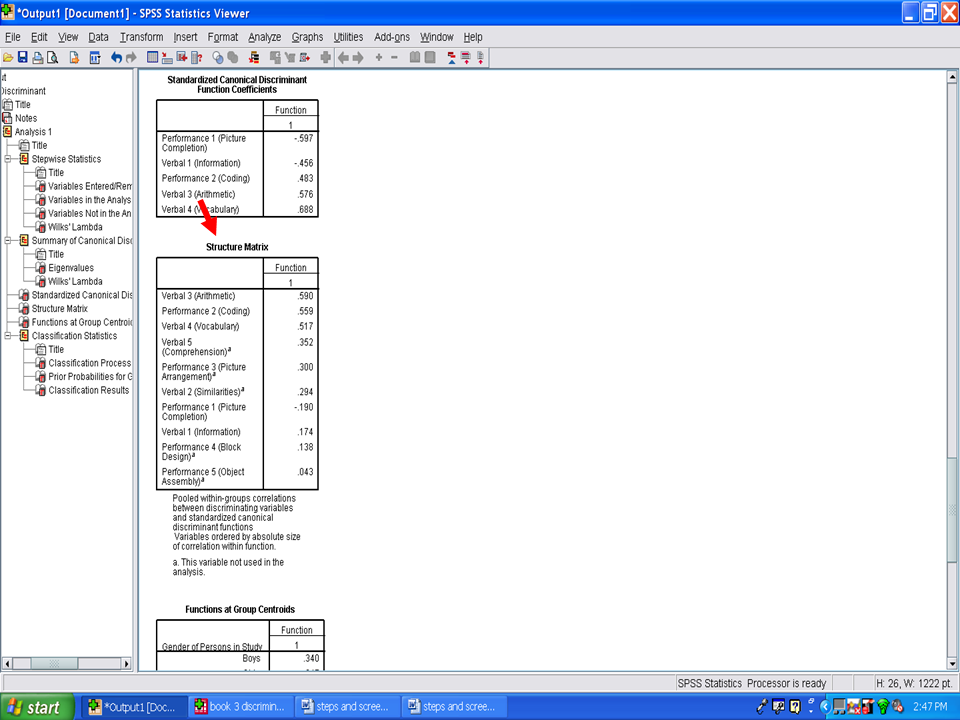Select Structure Matrix in the outline
Viewport: 960px width, 720px height.
coord(59,309)
